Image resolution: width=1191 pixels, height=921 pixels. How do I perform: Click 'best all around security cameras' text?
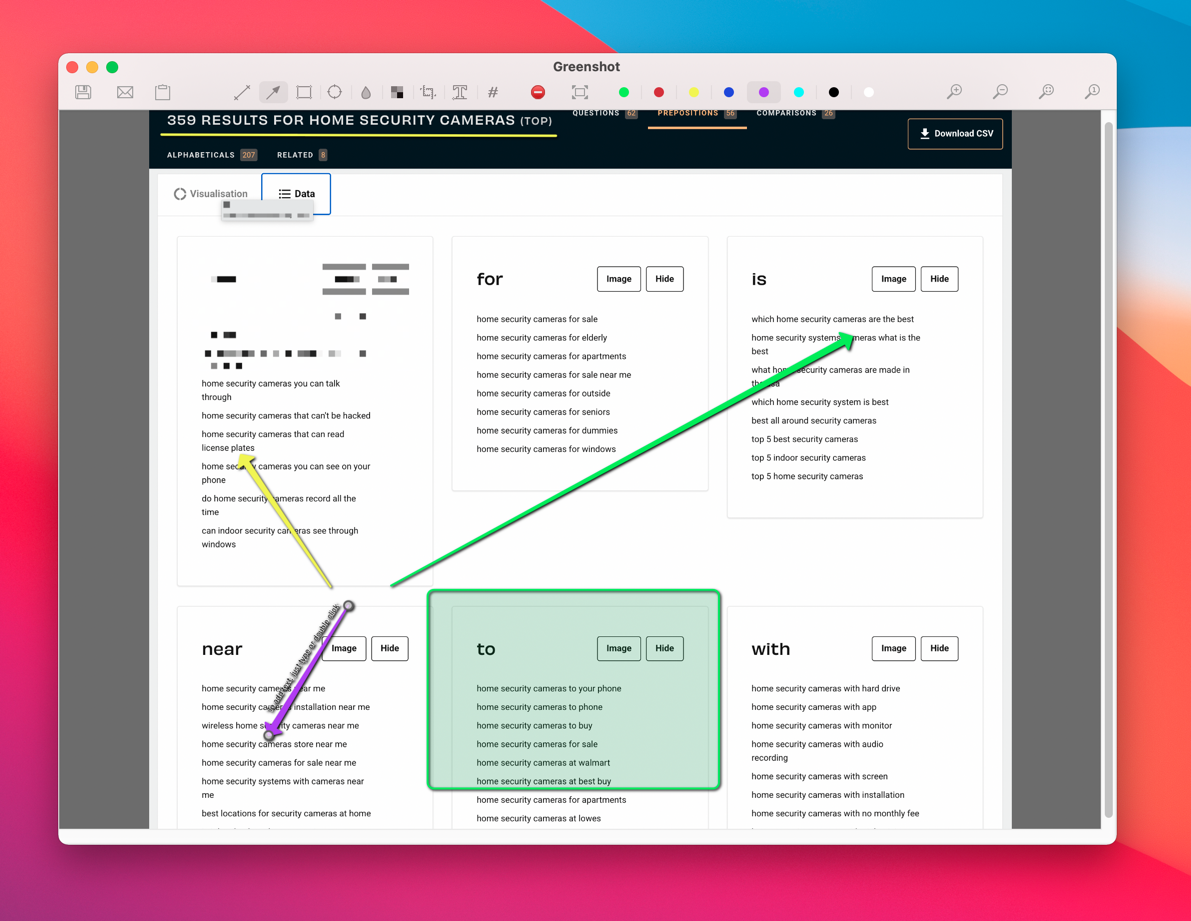813,421
